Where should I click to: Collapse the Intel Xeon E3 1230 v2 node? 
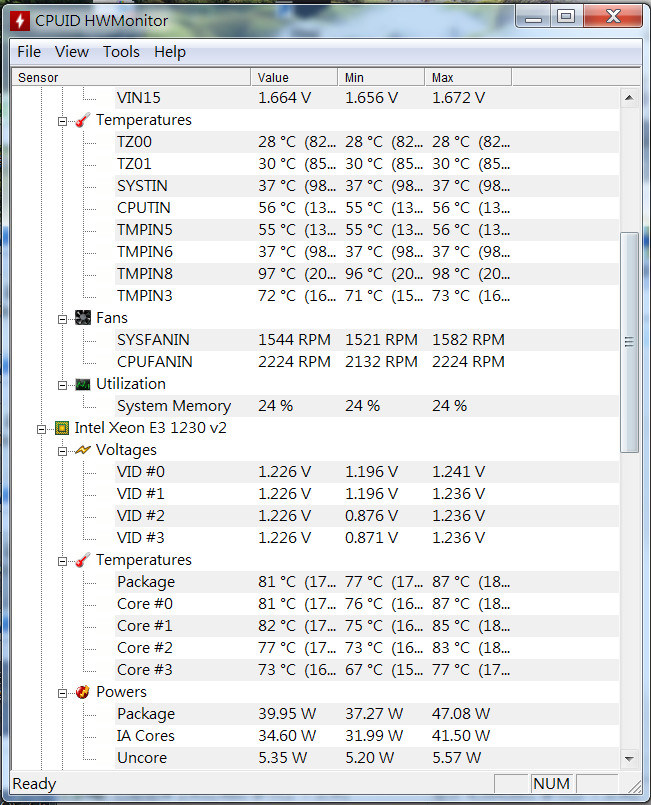tap(42, 429)
